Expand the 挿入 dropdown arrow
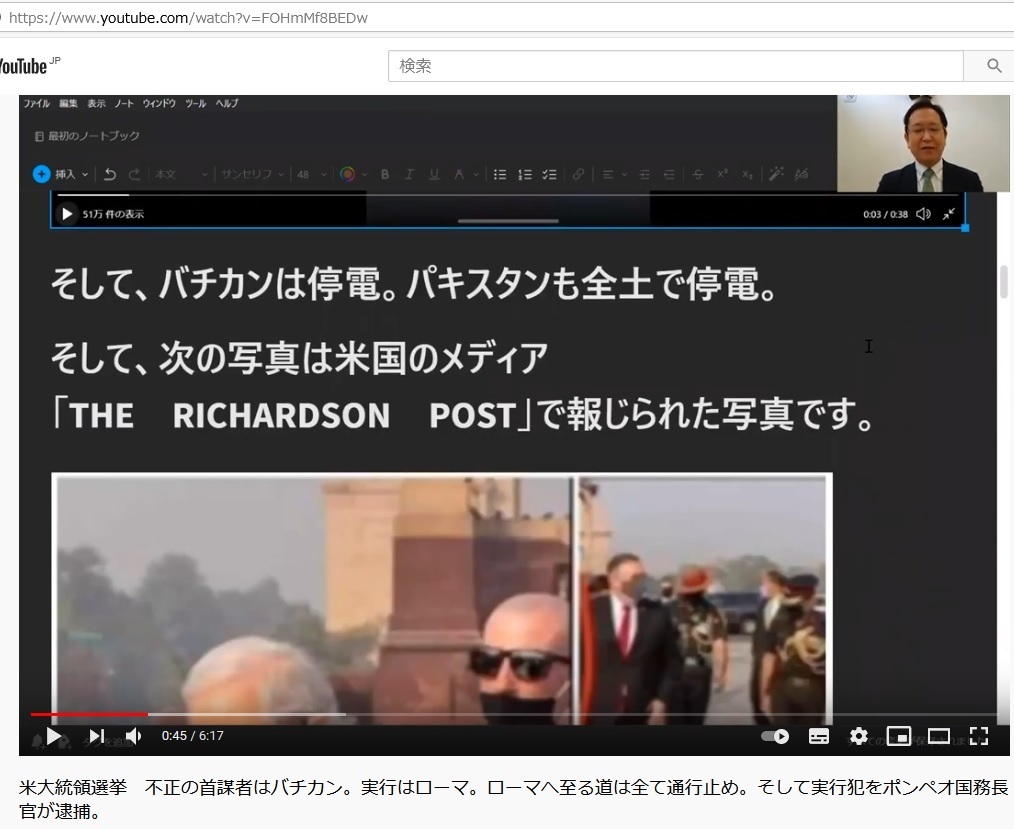Viewport: 1014px width, 829px height. [x=85, y=175]
